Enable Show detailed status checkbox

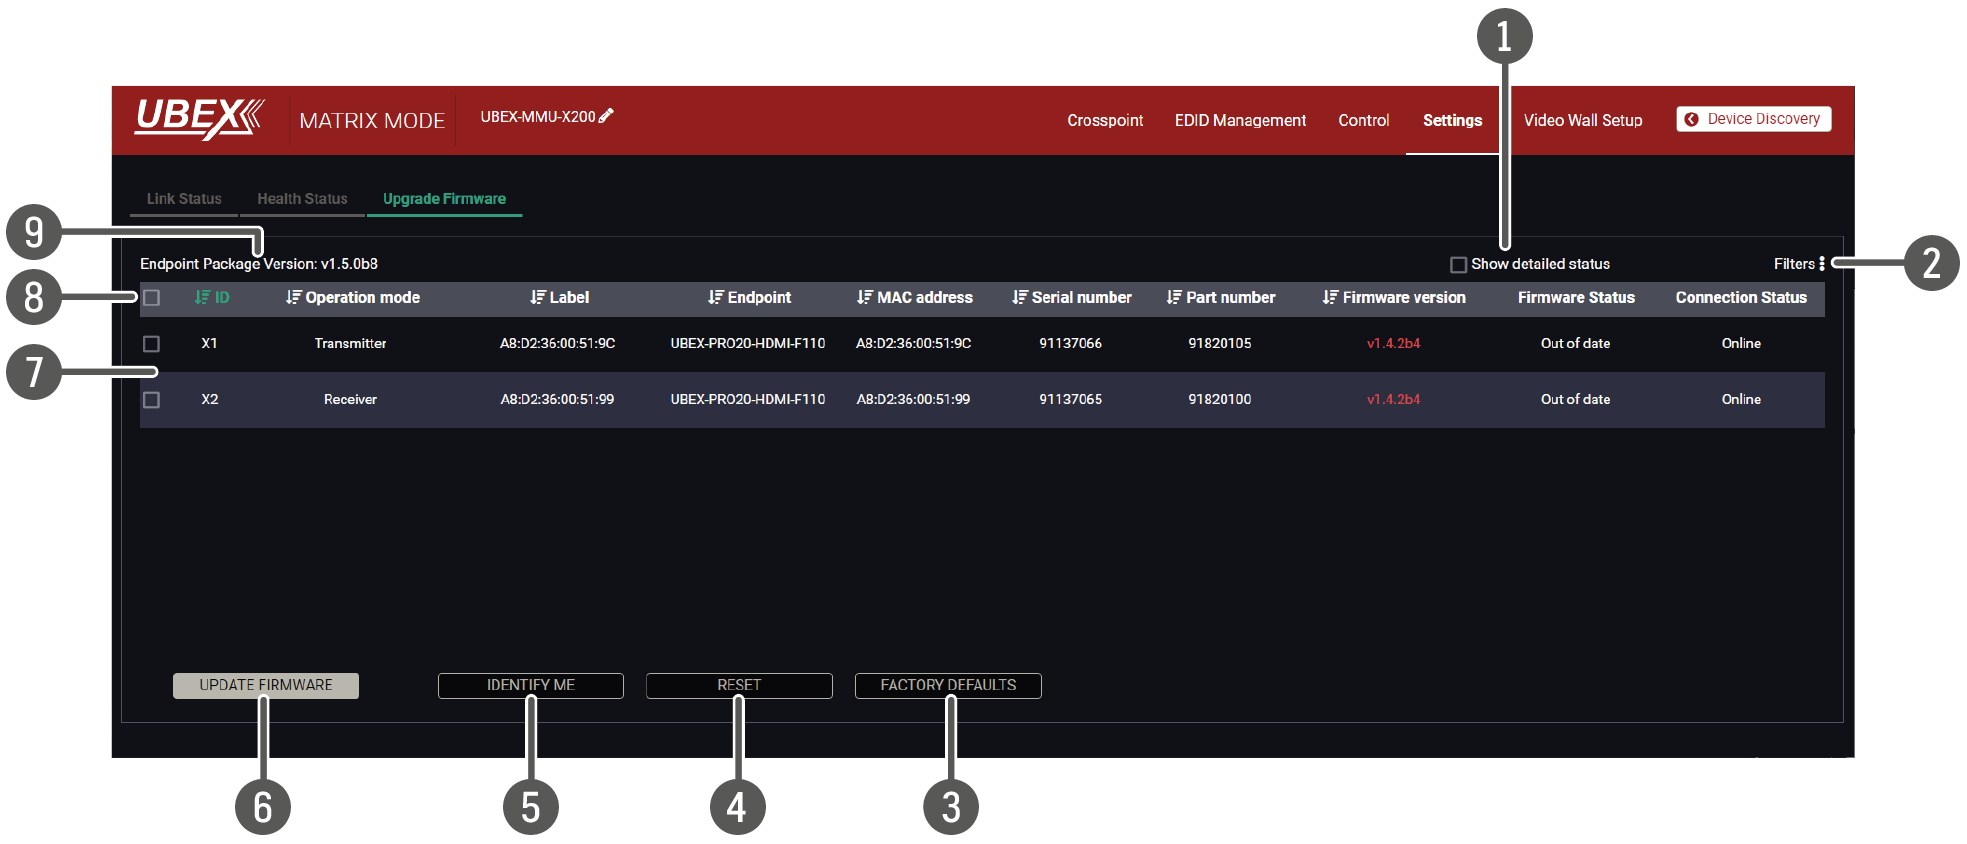pos(1458,265)
